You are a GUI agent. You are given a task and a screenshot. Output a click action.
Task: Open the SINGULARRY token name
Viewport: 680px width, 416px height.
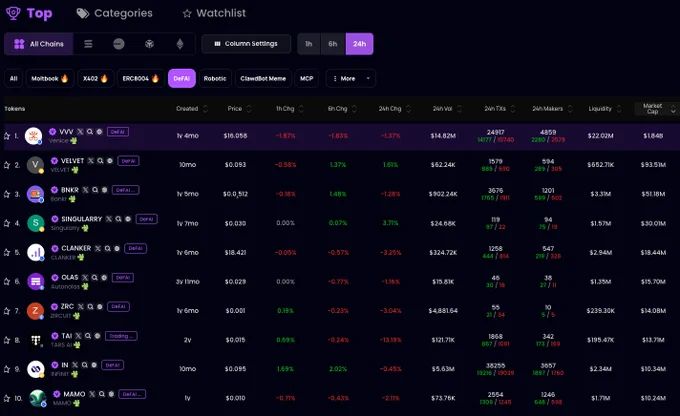pos(82,219)
